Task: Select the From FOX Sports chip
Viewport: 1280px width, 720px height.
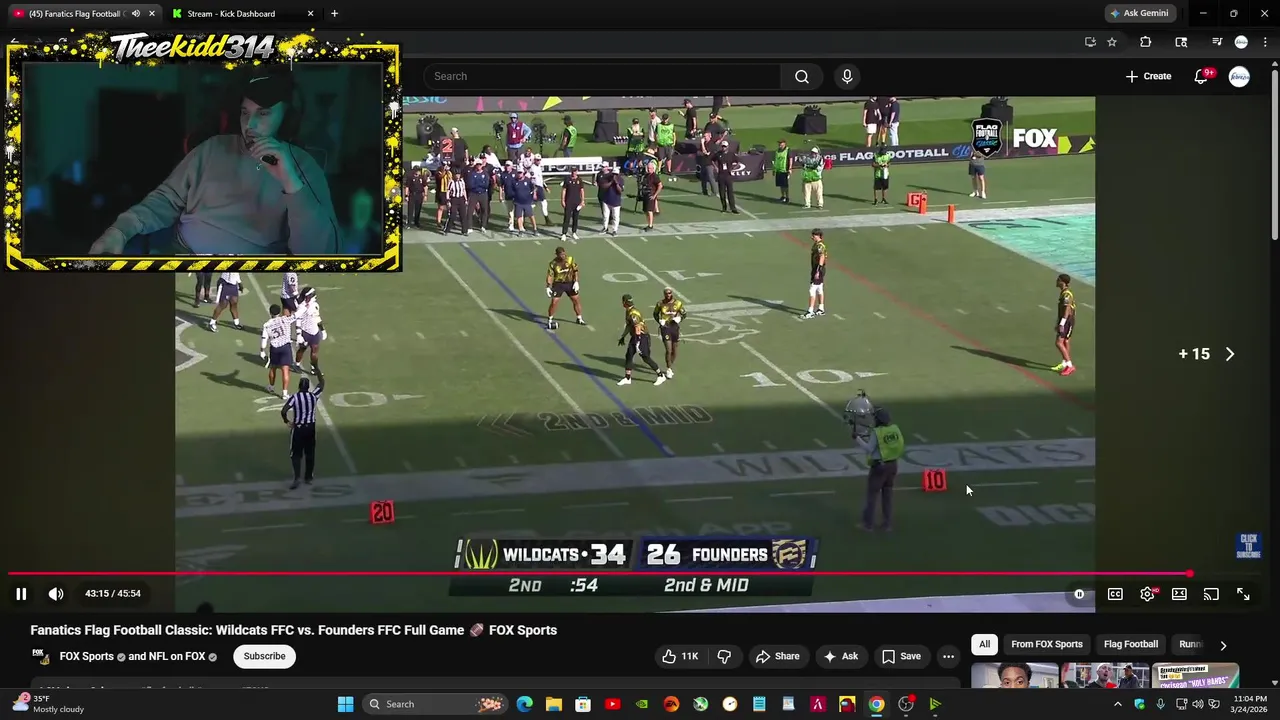Action: [x=1047, y=644]
